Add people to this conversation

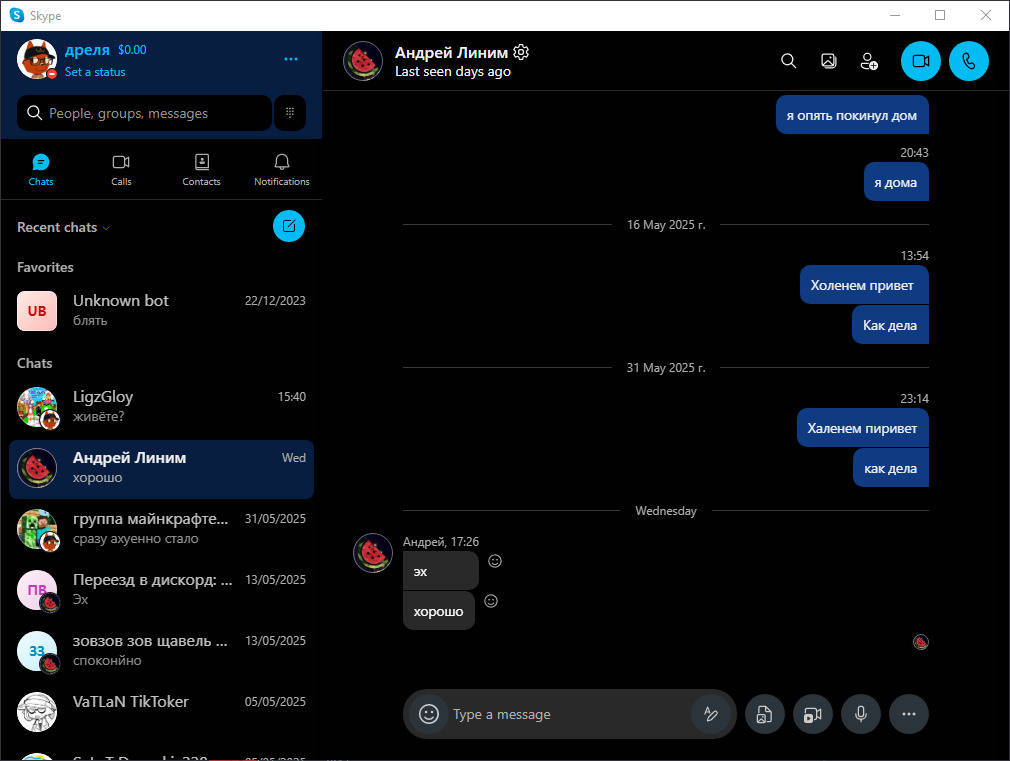(x=869, y=61)
